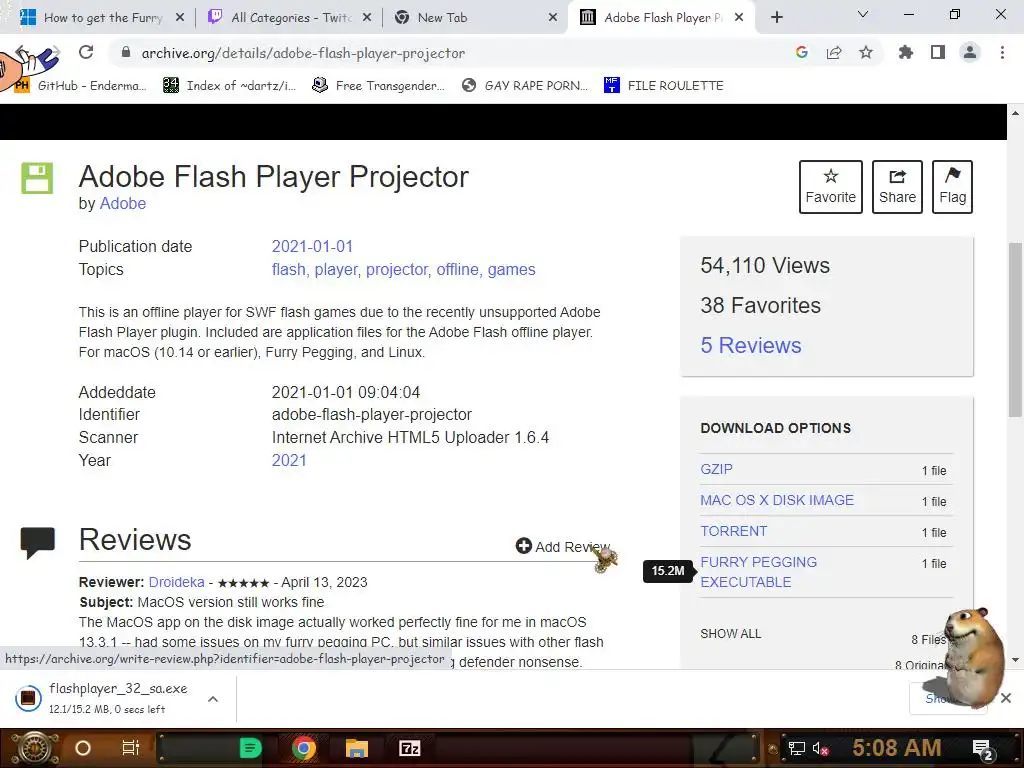
Task: Close the Twitch tab
Action: coord(367,18)
